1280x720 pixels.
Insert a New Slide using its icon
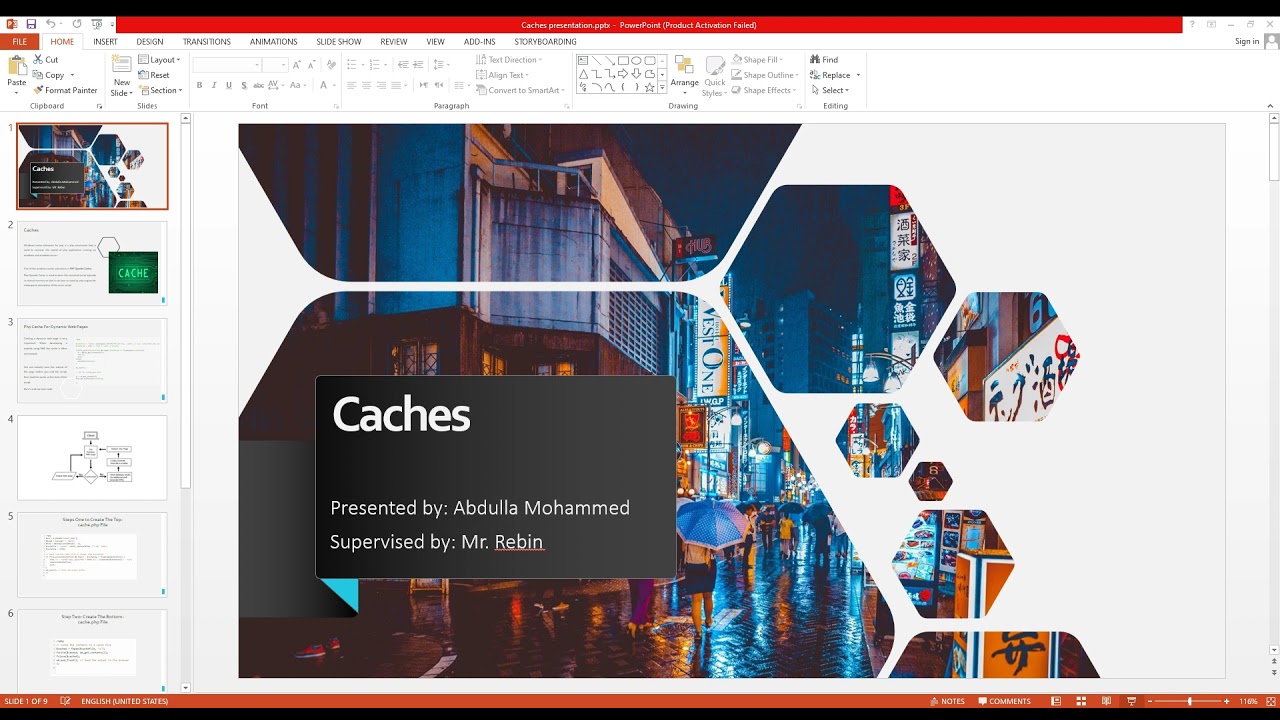click(x=122, y=65)
